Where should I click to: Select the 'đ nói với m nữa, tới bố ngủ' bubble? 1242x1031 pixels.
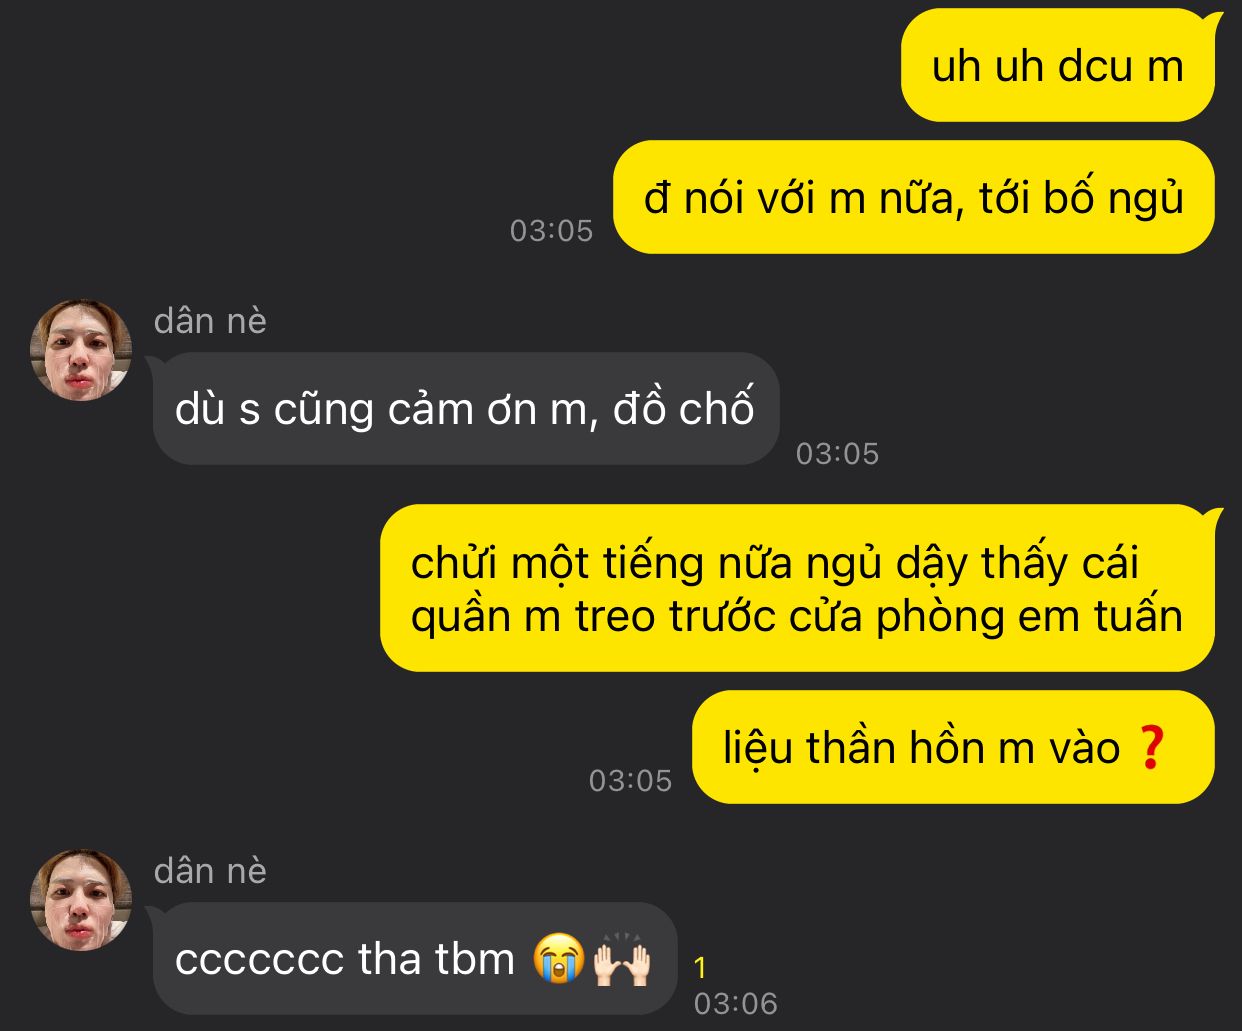(914, 198)
